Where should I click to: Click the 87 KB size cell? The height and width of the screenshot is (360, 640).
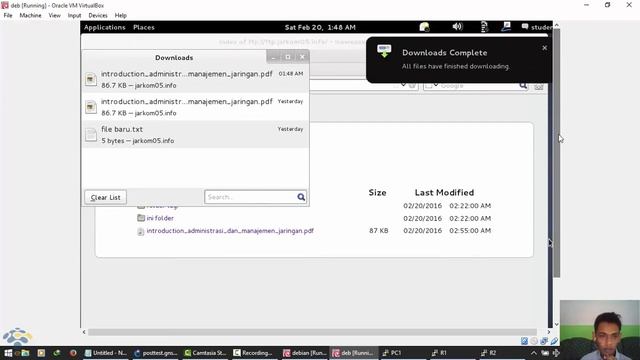379,231
